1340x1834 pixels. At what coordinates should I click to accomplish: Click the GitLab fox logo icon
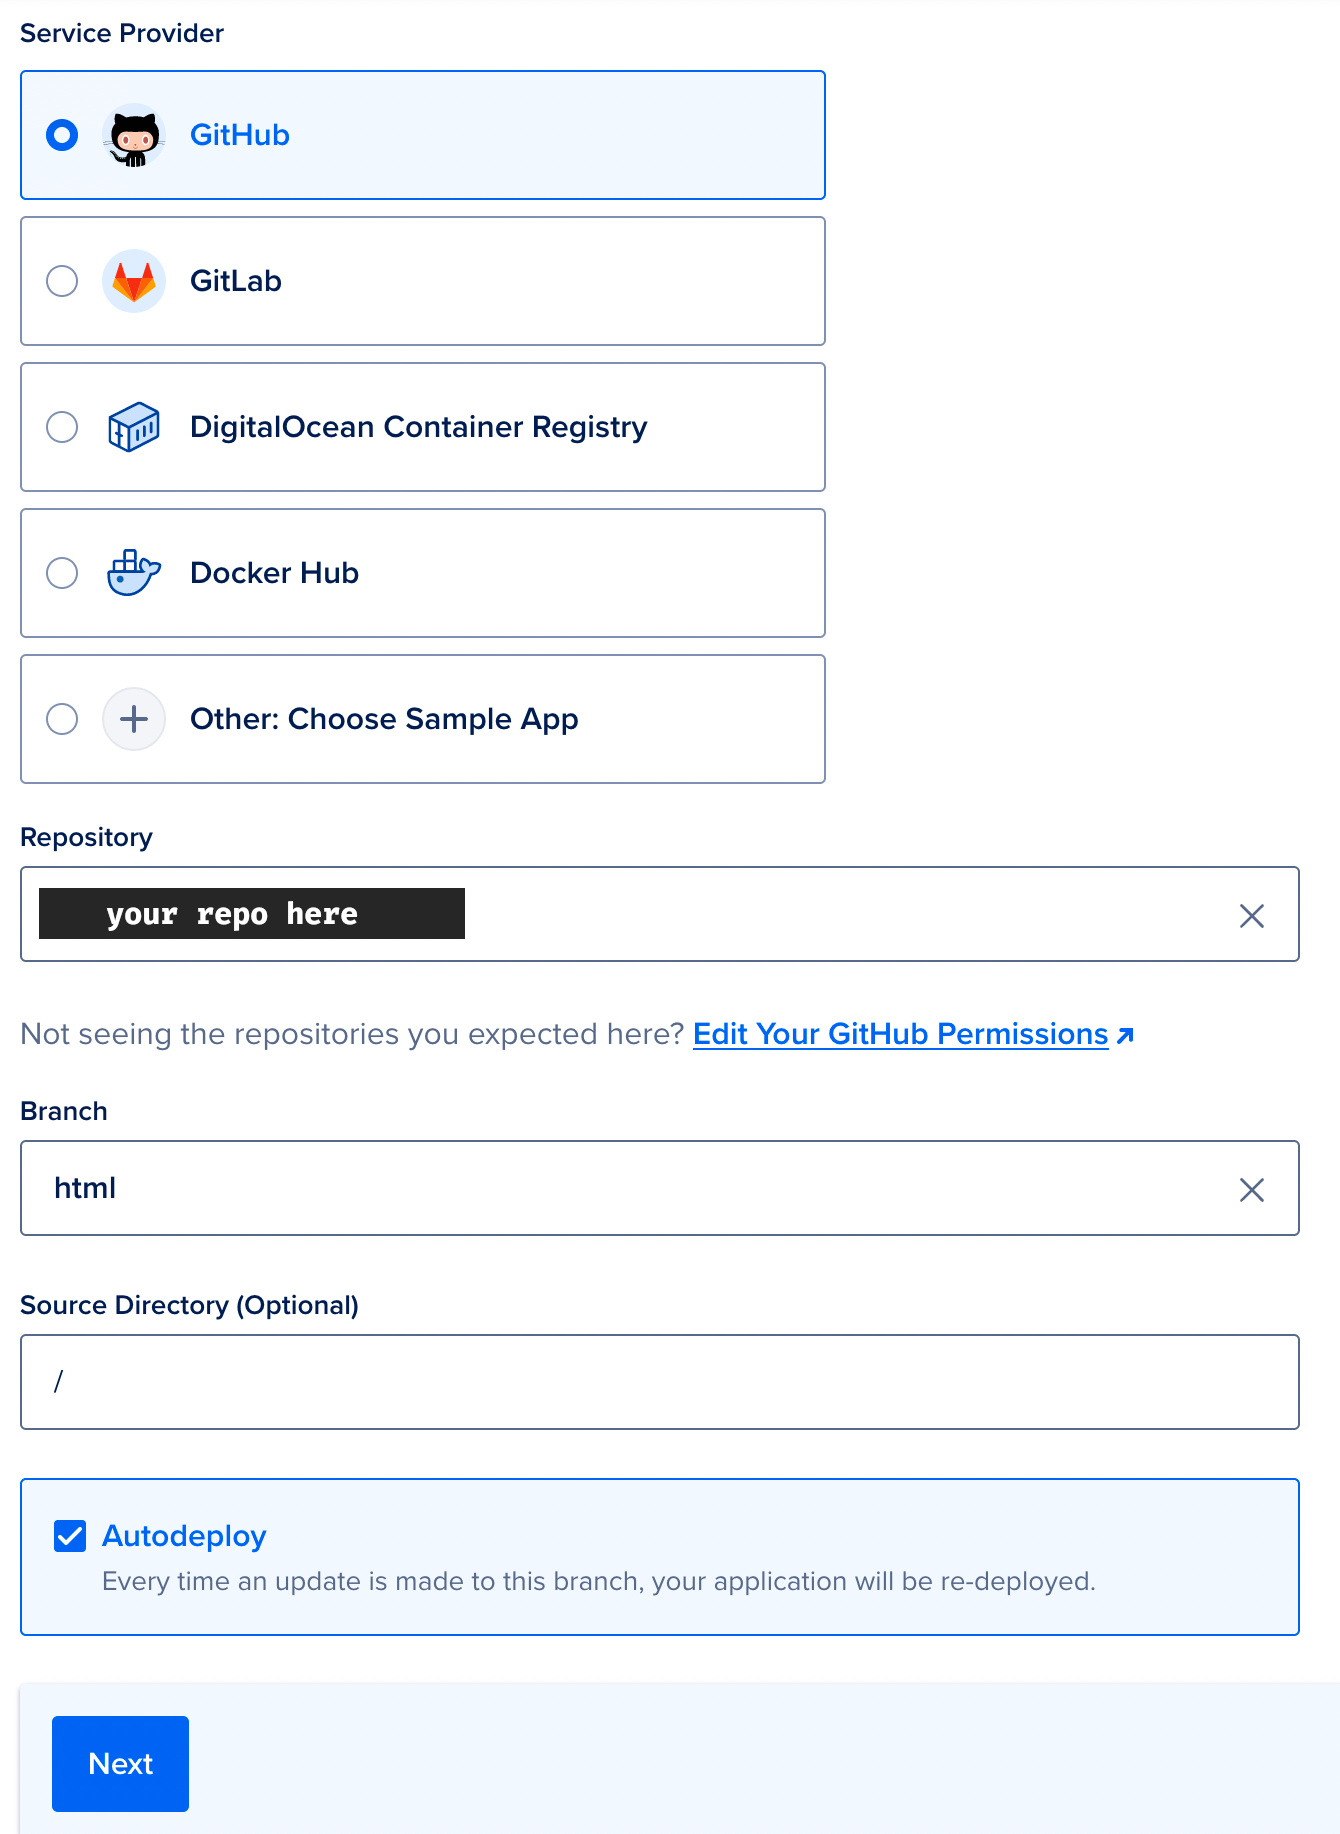[x=134, y=281]
